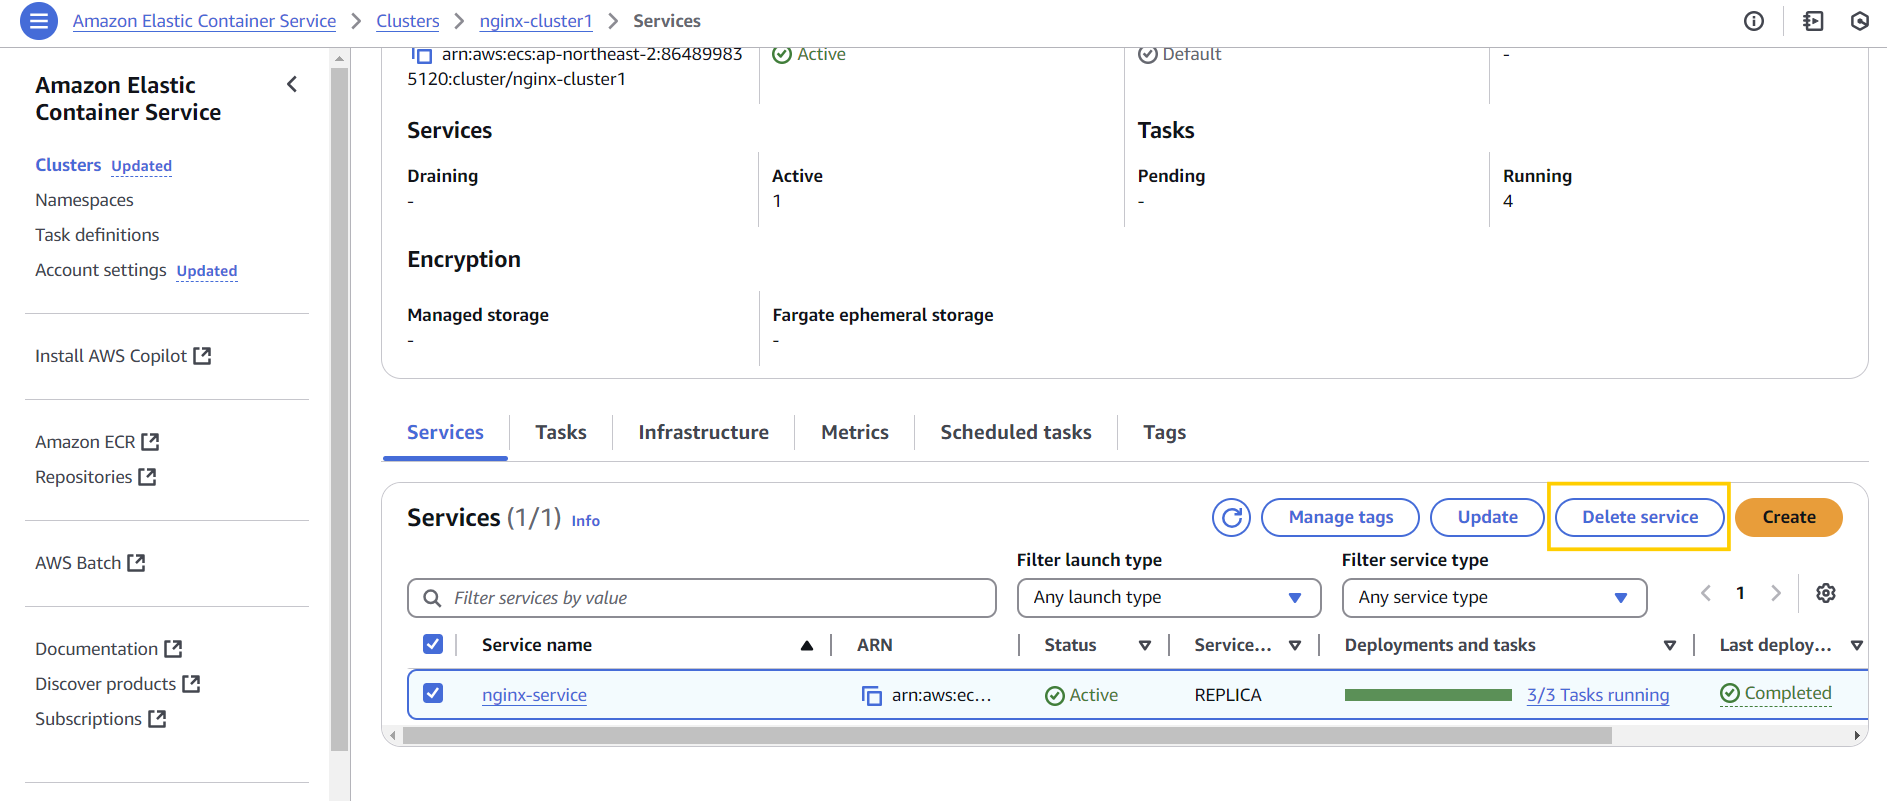Click the Completed deployment check icon

1730,693
